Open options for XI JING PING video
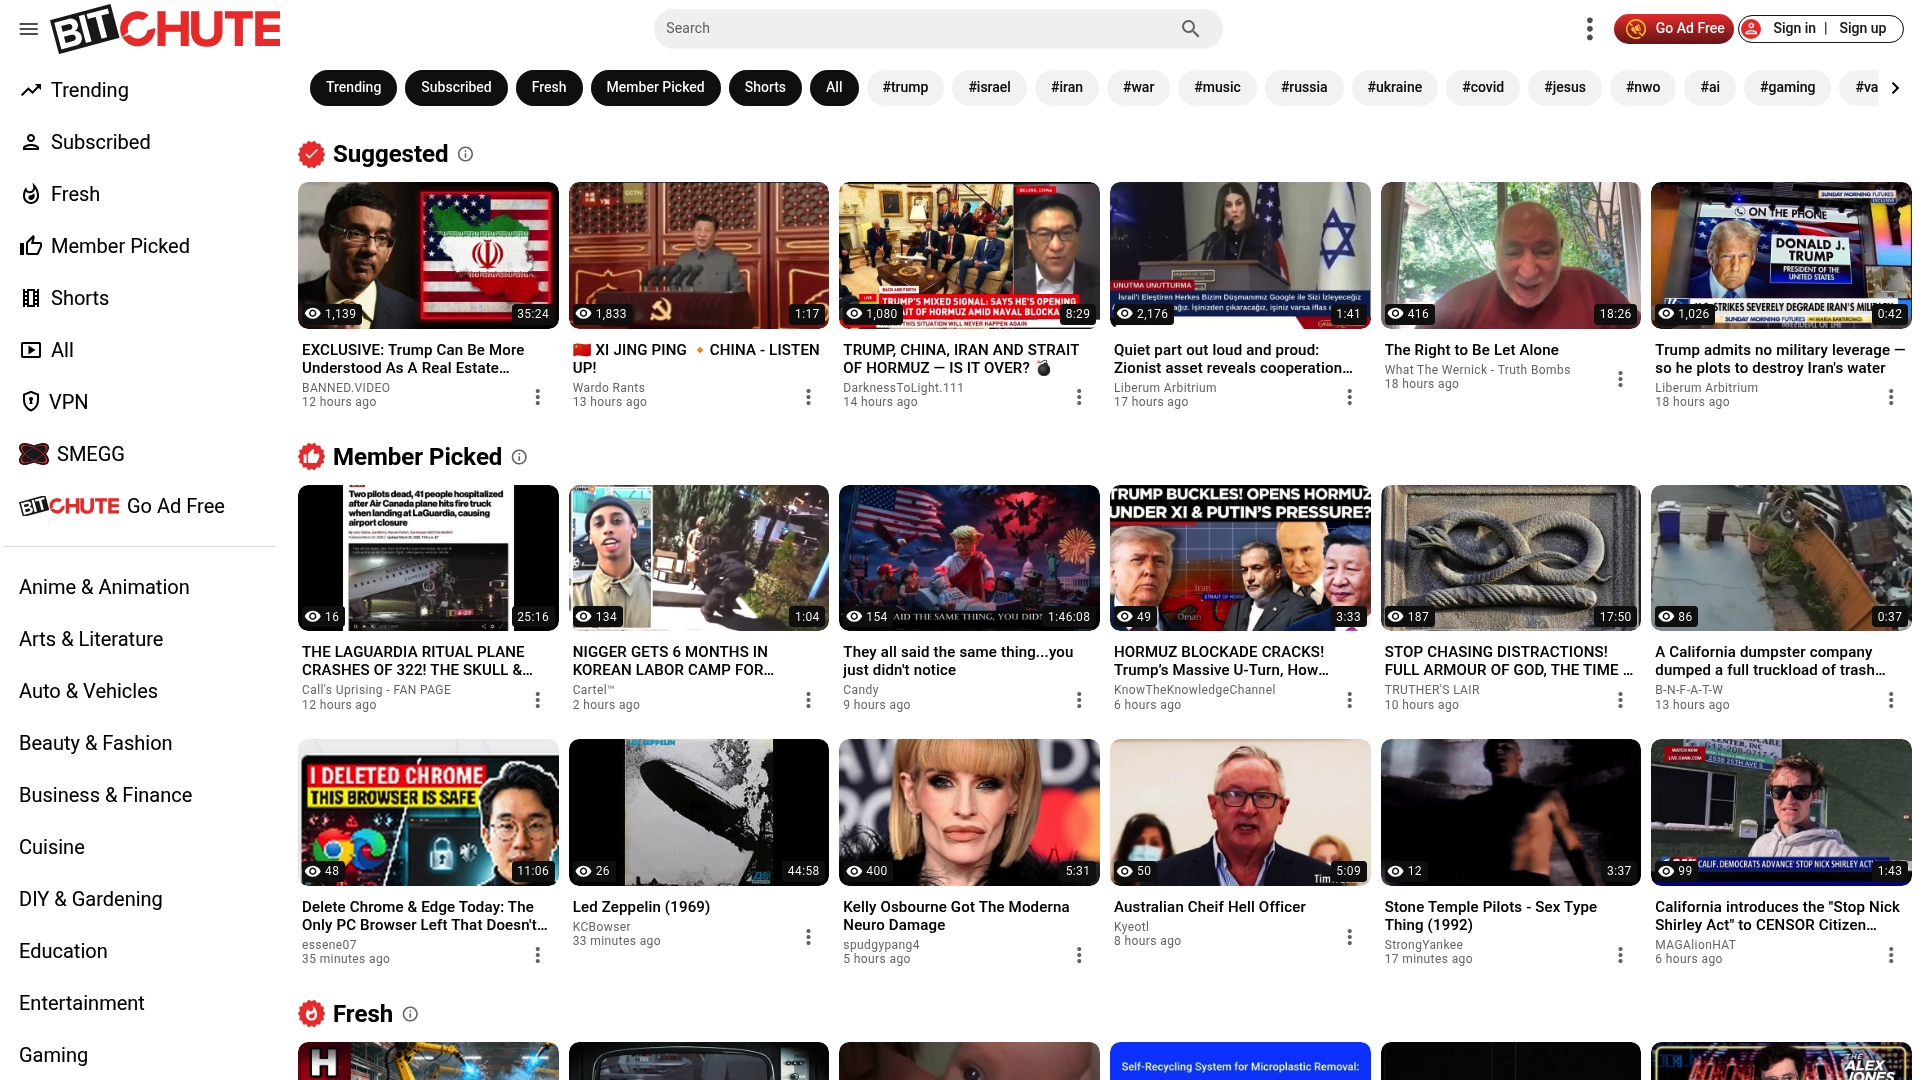Image resolution: width=1920 pixels, height=1080 pixels. (808, 397)
